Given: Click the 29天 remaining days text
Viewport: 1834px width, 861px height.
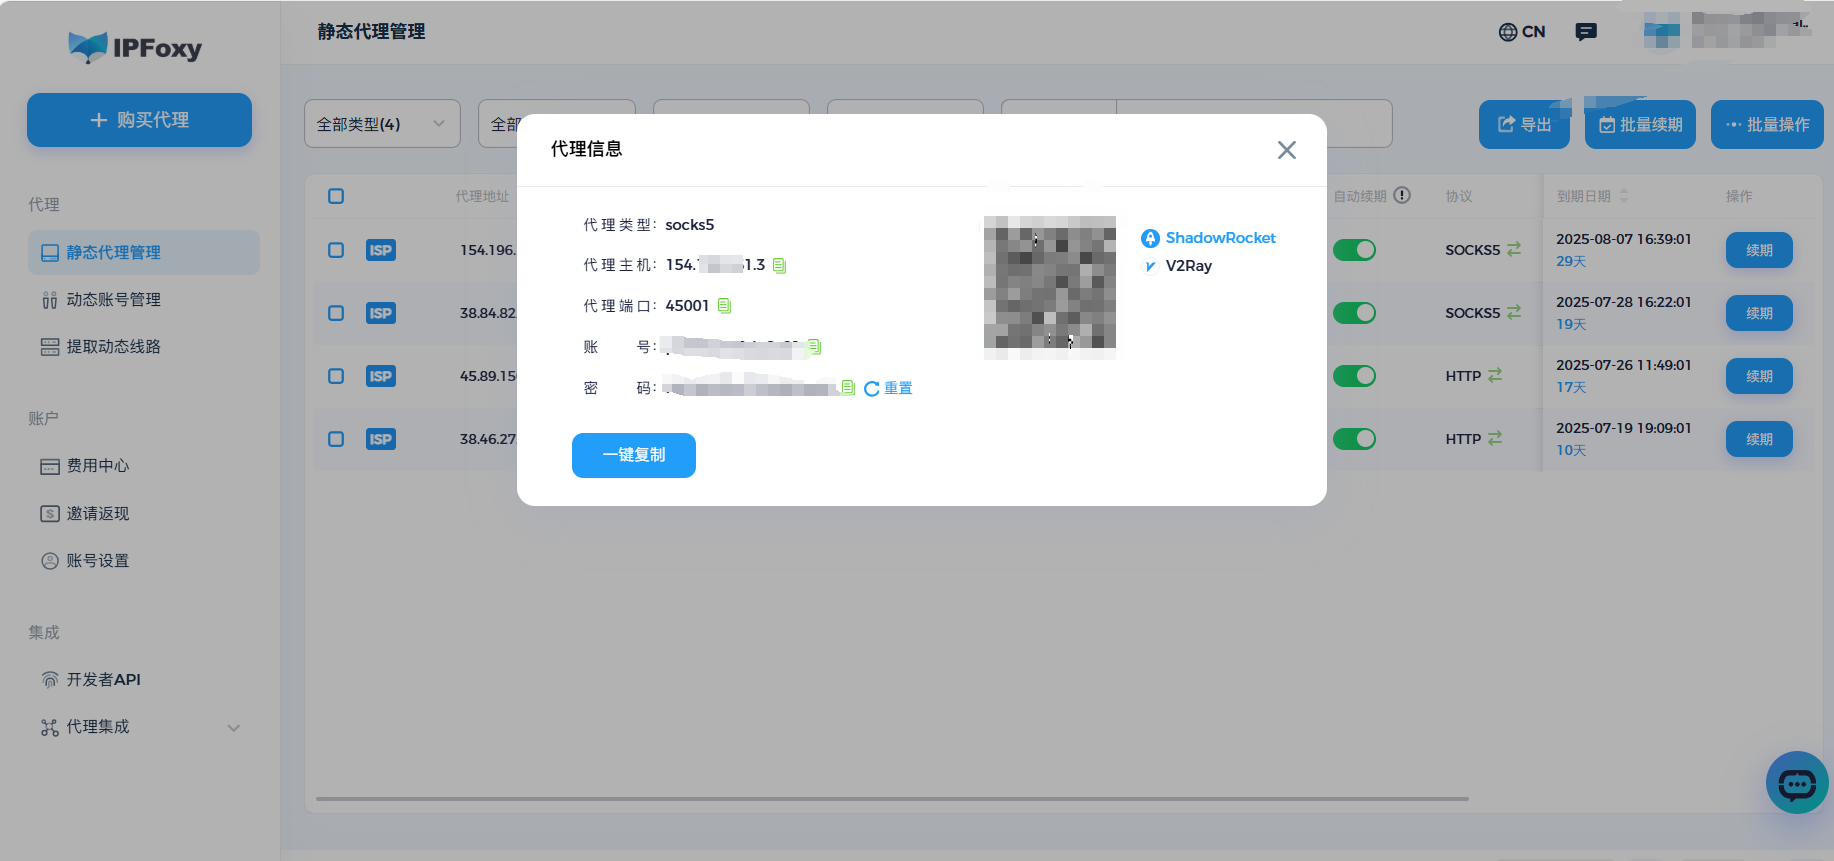Looking at the screenshot, I should pyautogui.click(x=1571, y=261).
